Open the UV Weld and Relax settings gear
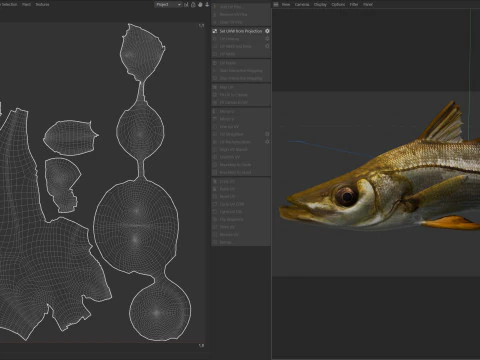 [x=267, y=46]
